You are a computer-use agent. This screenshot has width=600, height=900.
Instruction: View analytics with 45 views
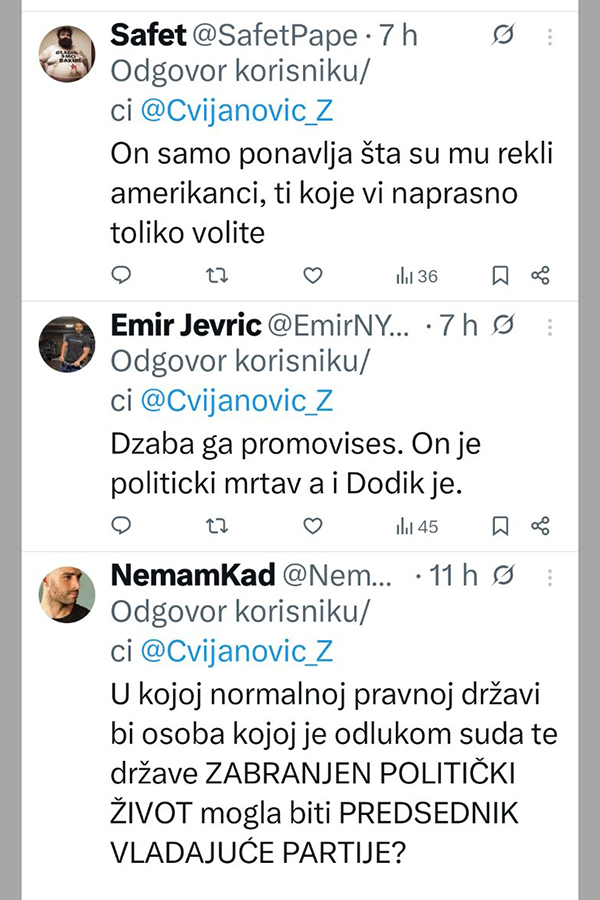click(416, 526)
